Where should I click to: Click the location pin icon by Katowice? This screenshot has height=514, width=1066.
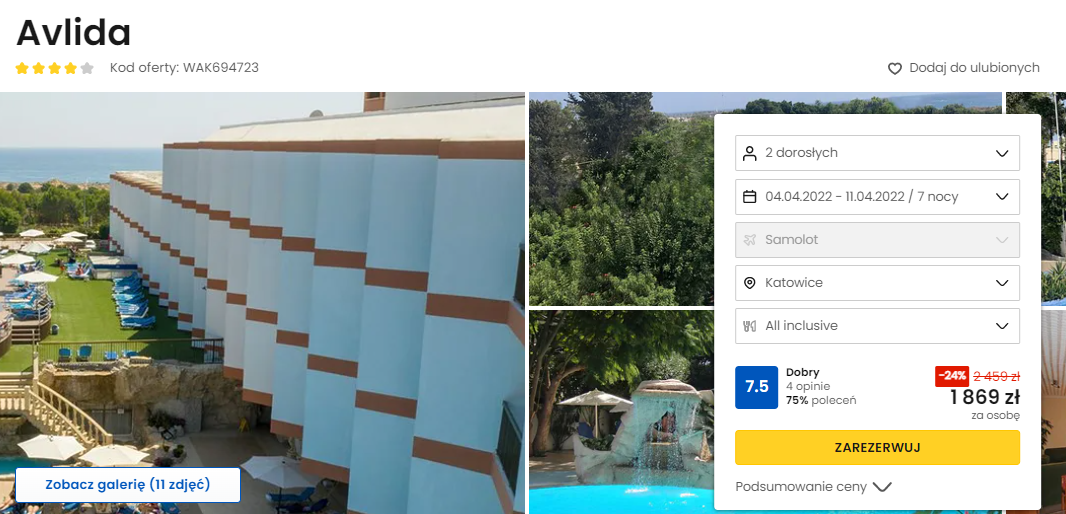750,283
